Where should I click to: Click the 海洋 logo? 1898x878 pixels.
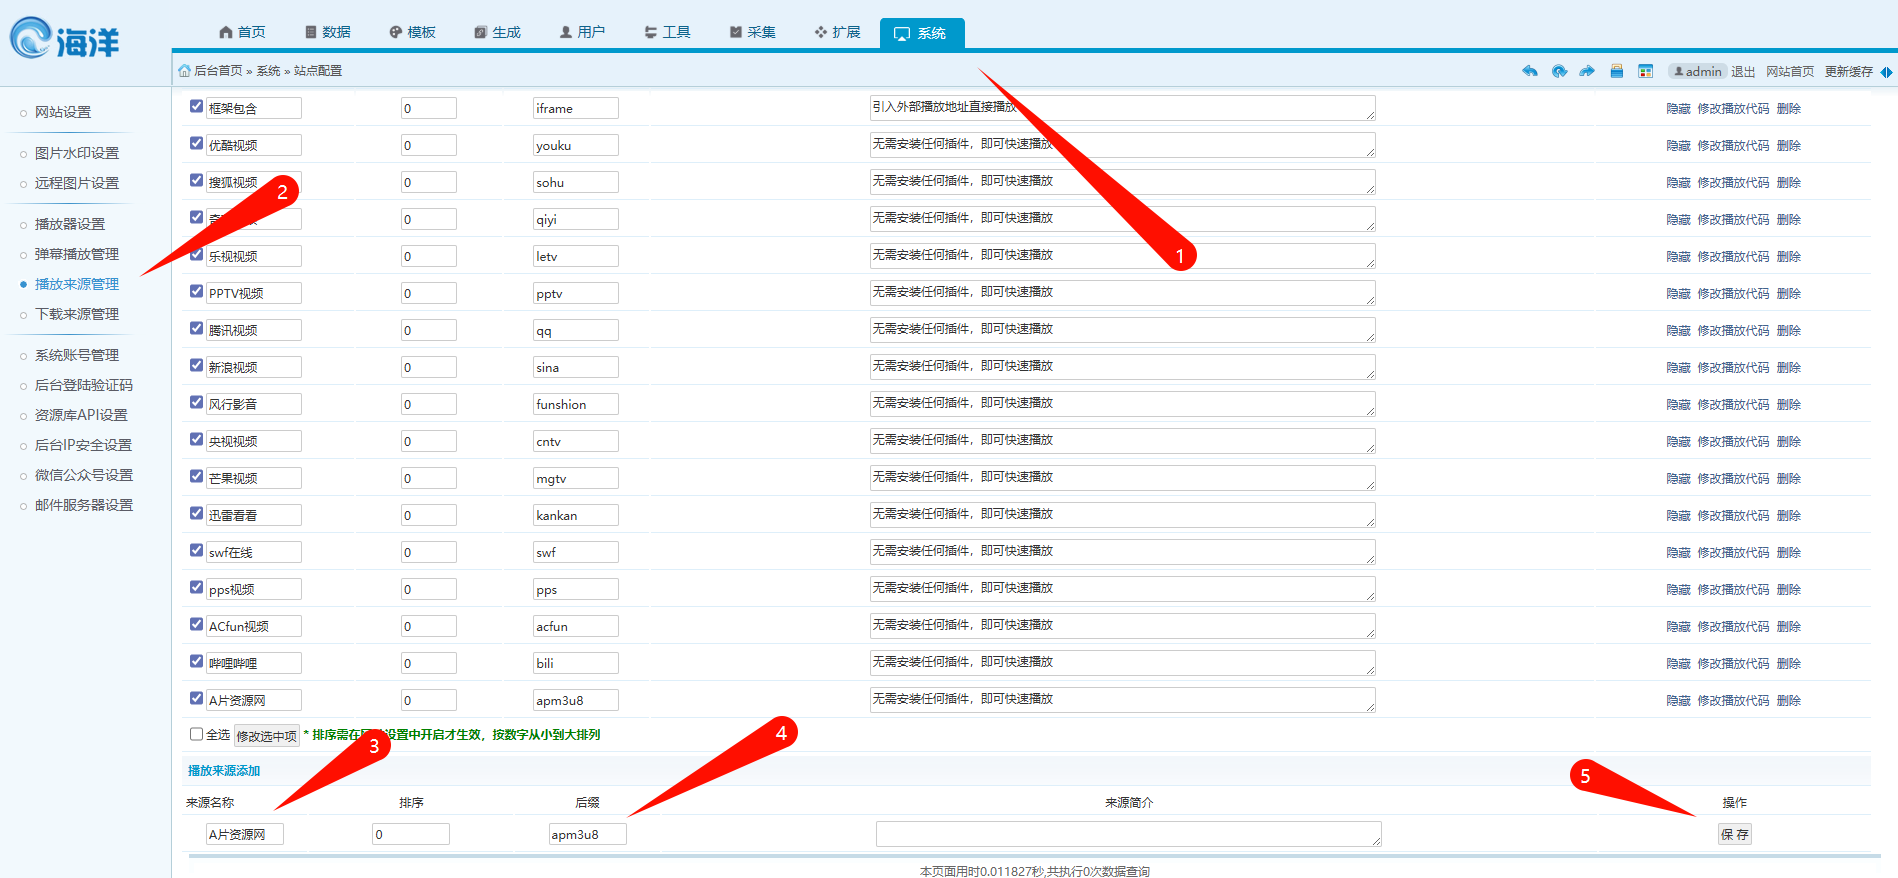pos(65,40)
